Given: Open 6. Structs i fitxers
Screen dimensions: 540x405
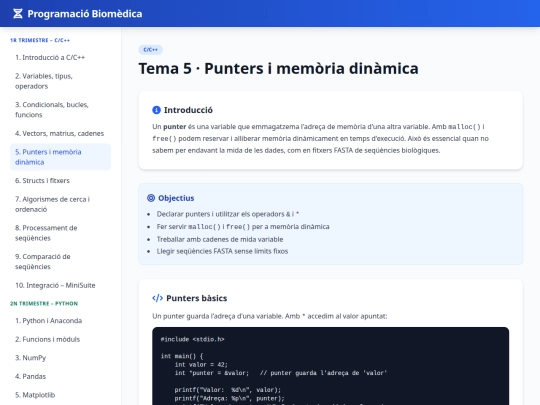Looking at the screenshot, I should pyautogui.click(x=61, y=180).
